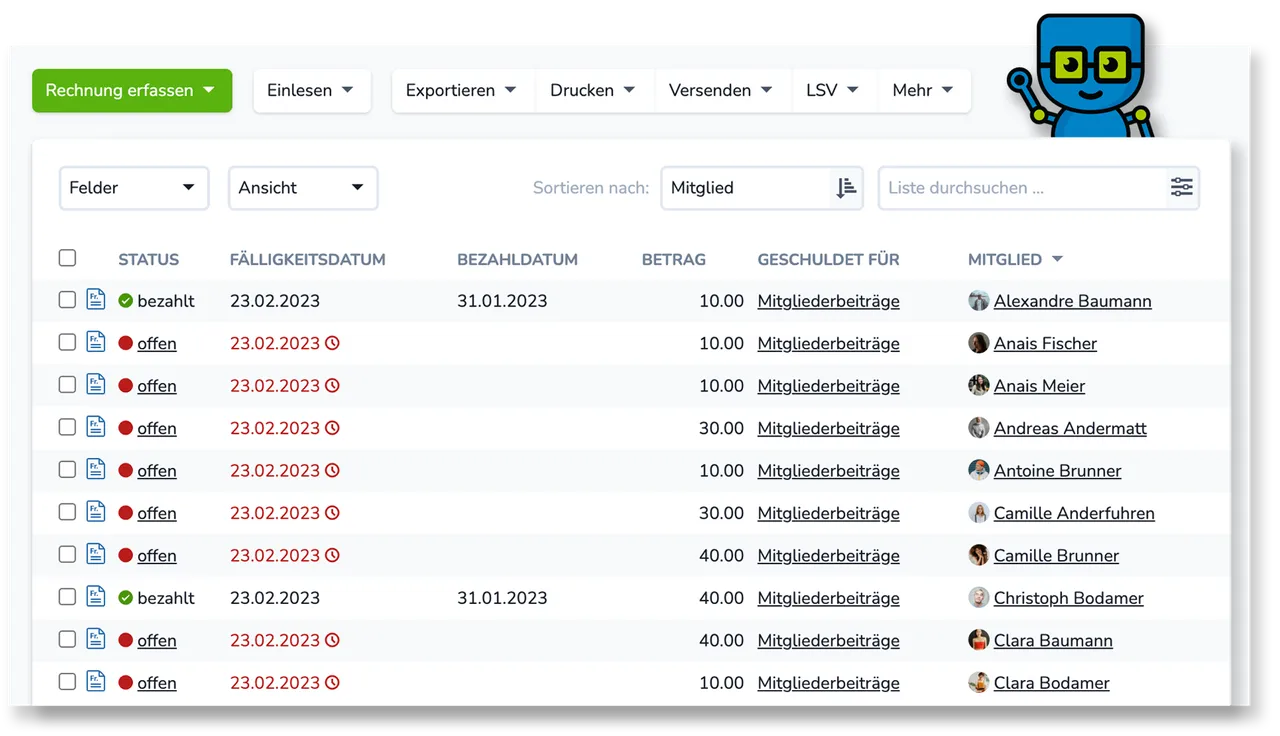Viewport: 1280px width, 736px height.
Task: Open the Rechnung erfassen dropdown button
Action: (131, 90)
